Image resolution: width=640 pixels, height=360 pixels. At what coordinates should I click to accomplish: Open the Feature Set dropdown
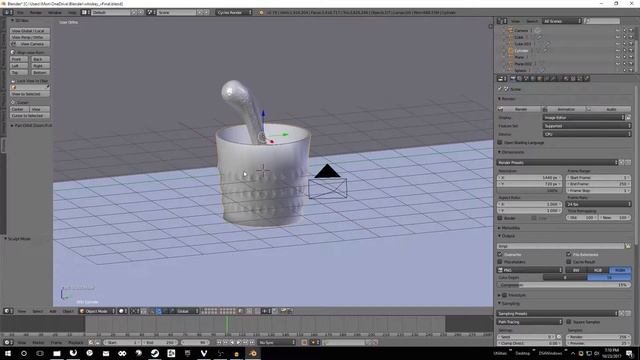587,126
